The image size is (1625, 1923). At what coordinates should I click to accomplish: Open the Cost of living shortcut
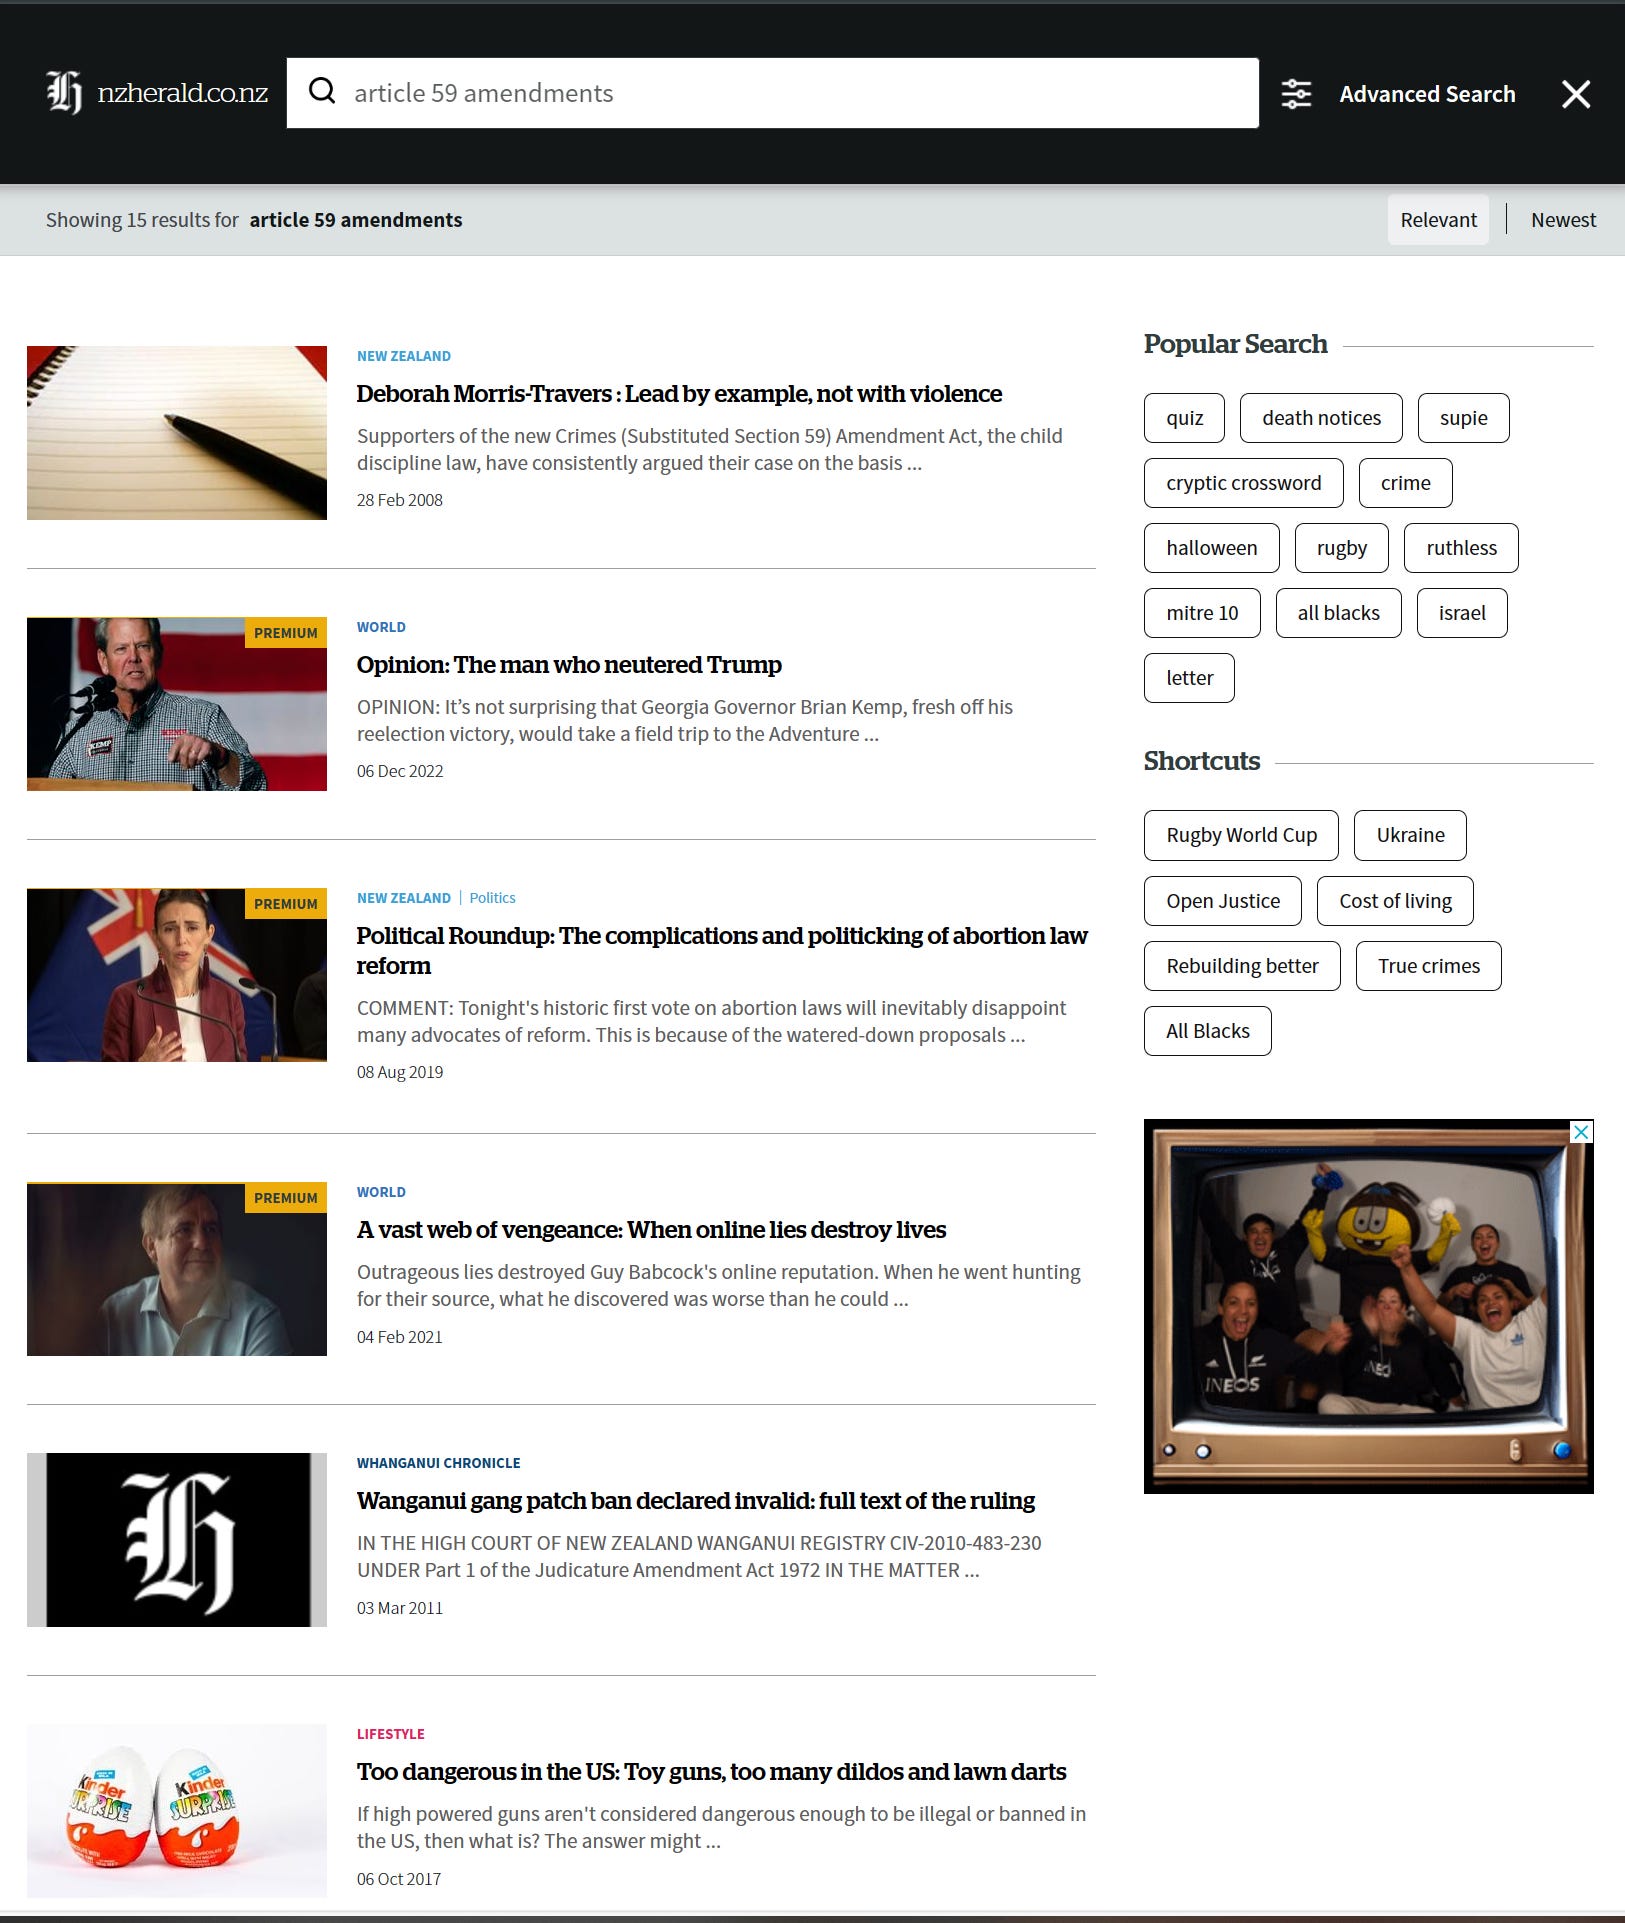[1395, 901]
